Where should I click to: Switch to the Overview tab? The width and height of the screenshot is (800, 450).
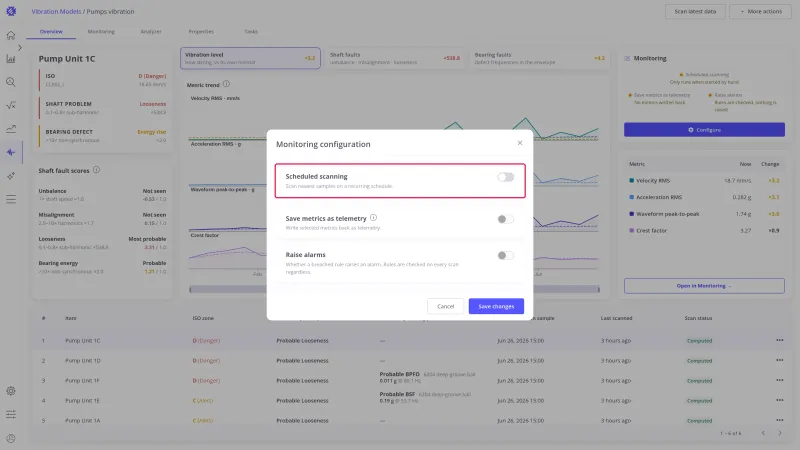[51, 32]
